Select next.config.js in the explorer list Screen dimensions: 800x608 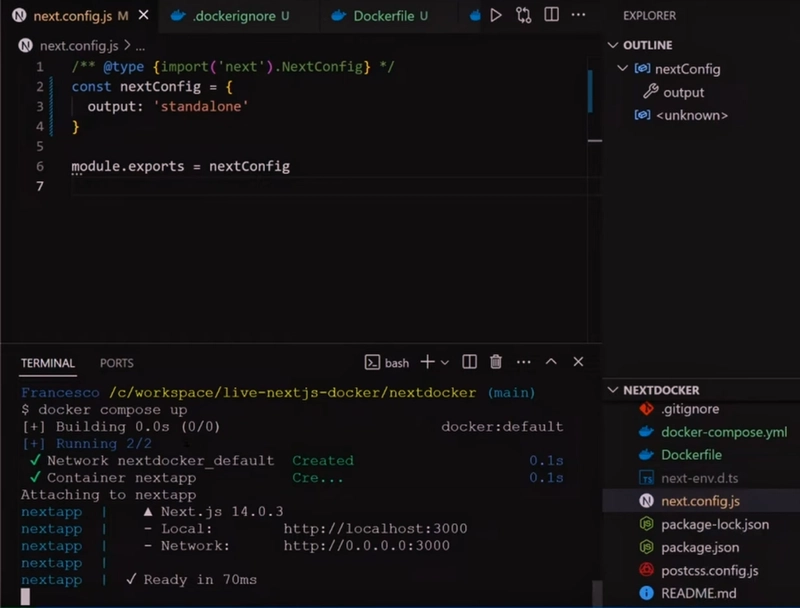[x=700, y=501]
